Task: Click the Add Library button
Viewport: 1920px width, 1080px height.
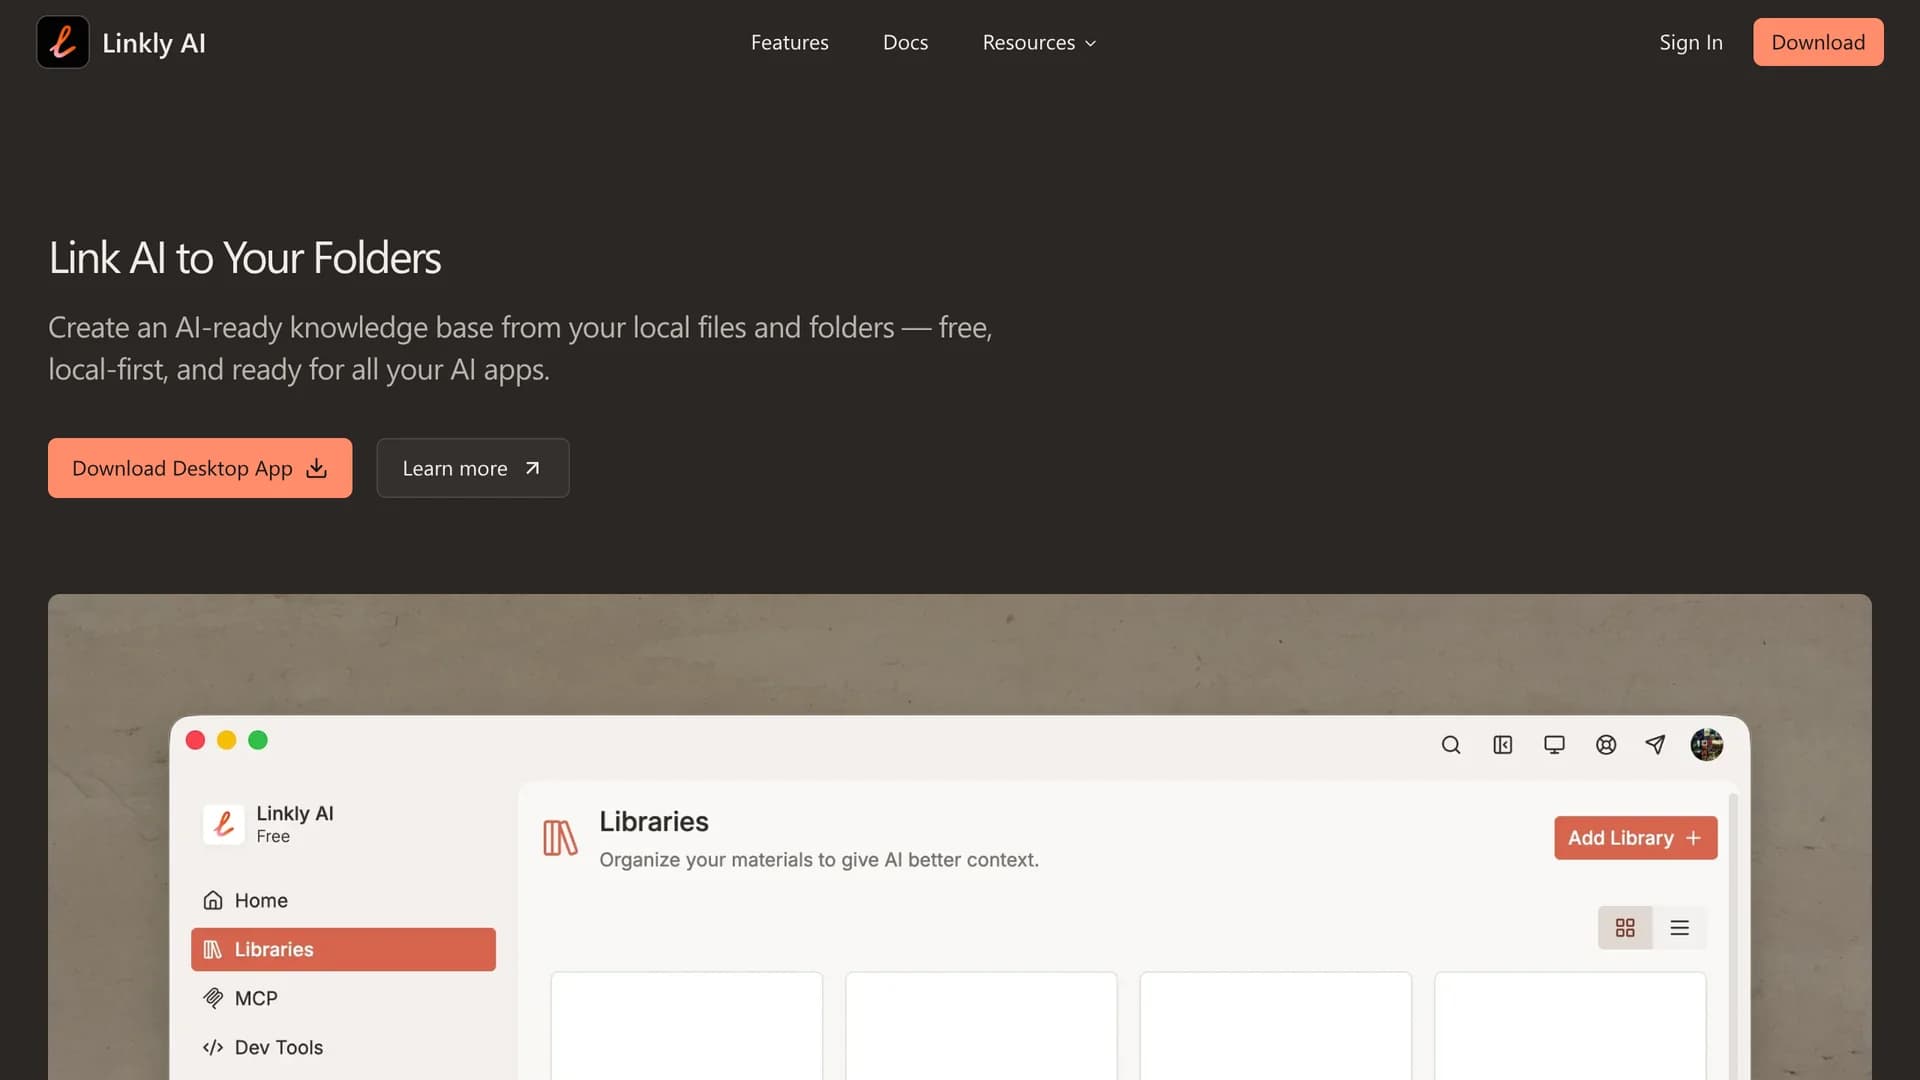Action: pyautogui.click(x=1636, y=838)
